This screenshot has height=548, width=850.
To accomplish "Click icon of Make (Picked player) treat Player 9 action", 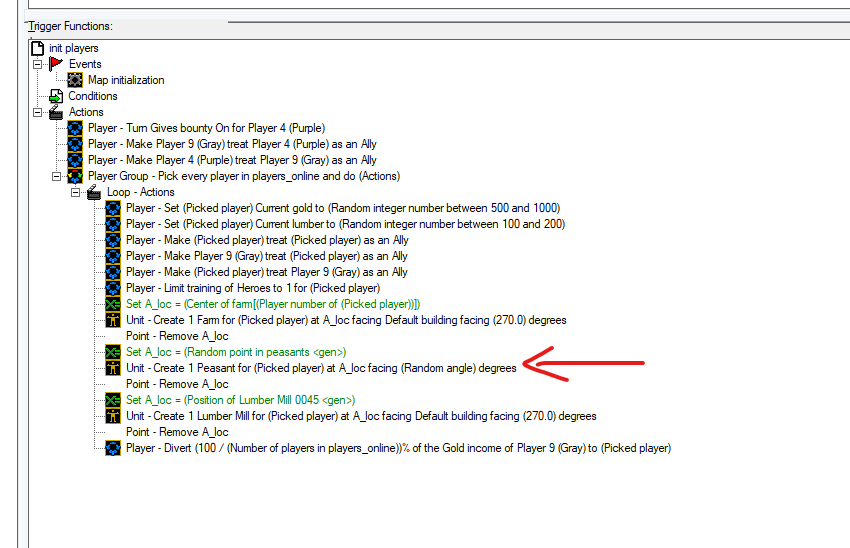I will point(113,272).
